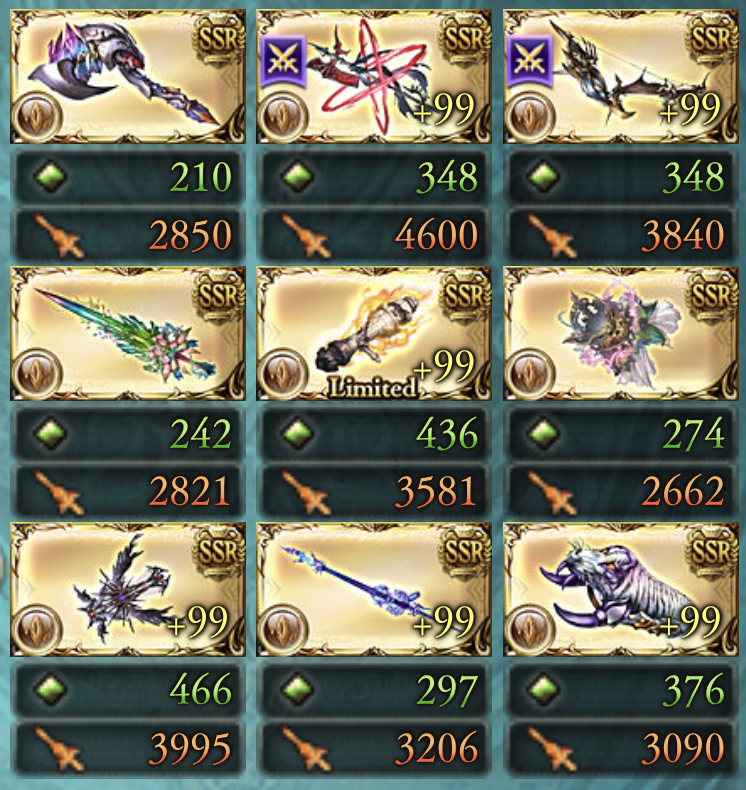Choose the rainbow flower sword weapon

tap(128, 334)
